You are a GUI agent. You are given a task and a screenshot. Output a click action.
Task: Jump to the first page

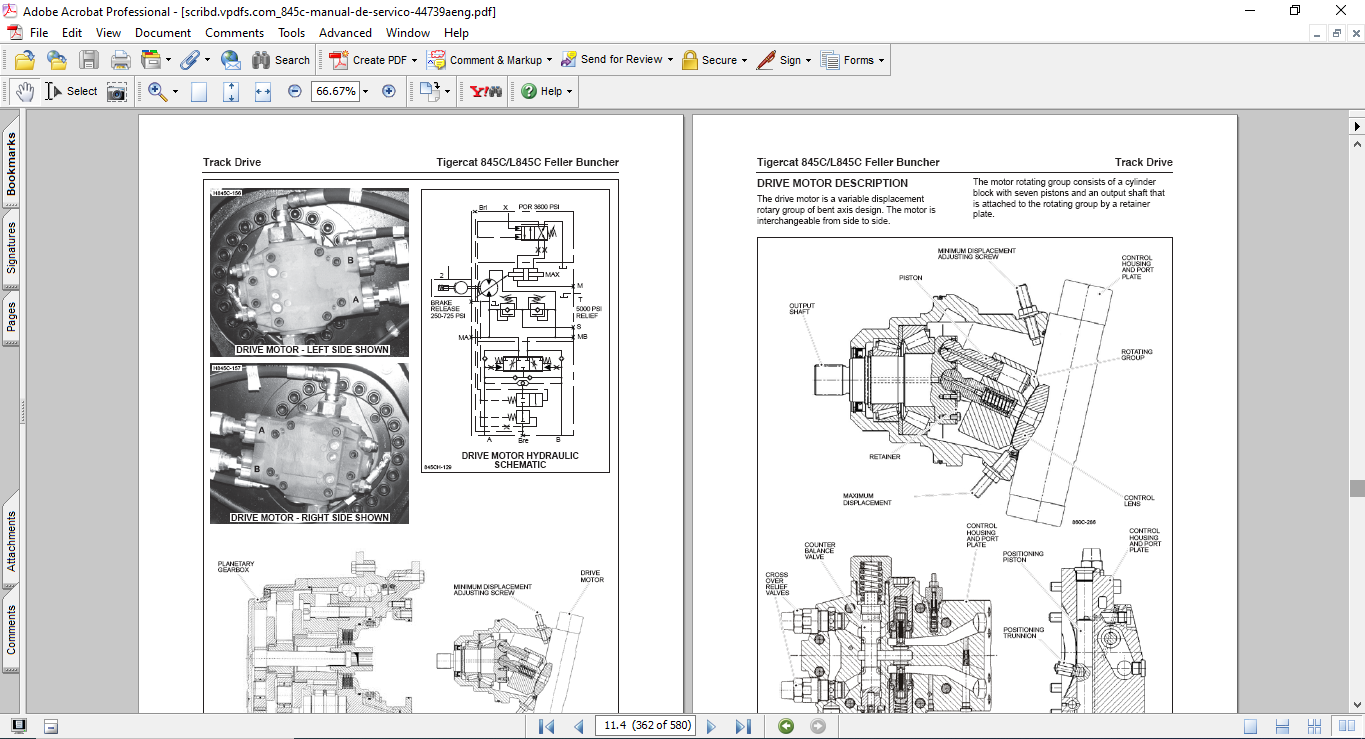point(546,726)
